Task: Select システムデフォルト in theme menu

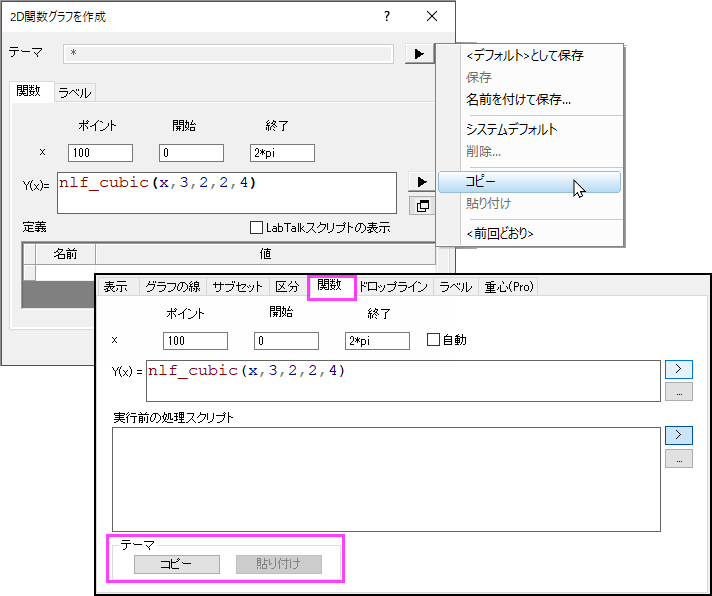Action: pos(511,129)
